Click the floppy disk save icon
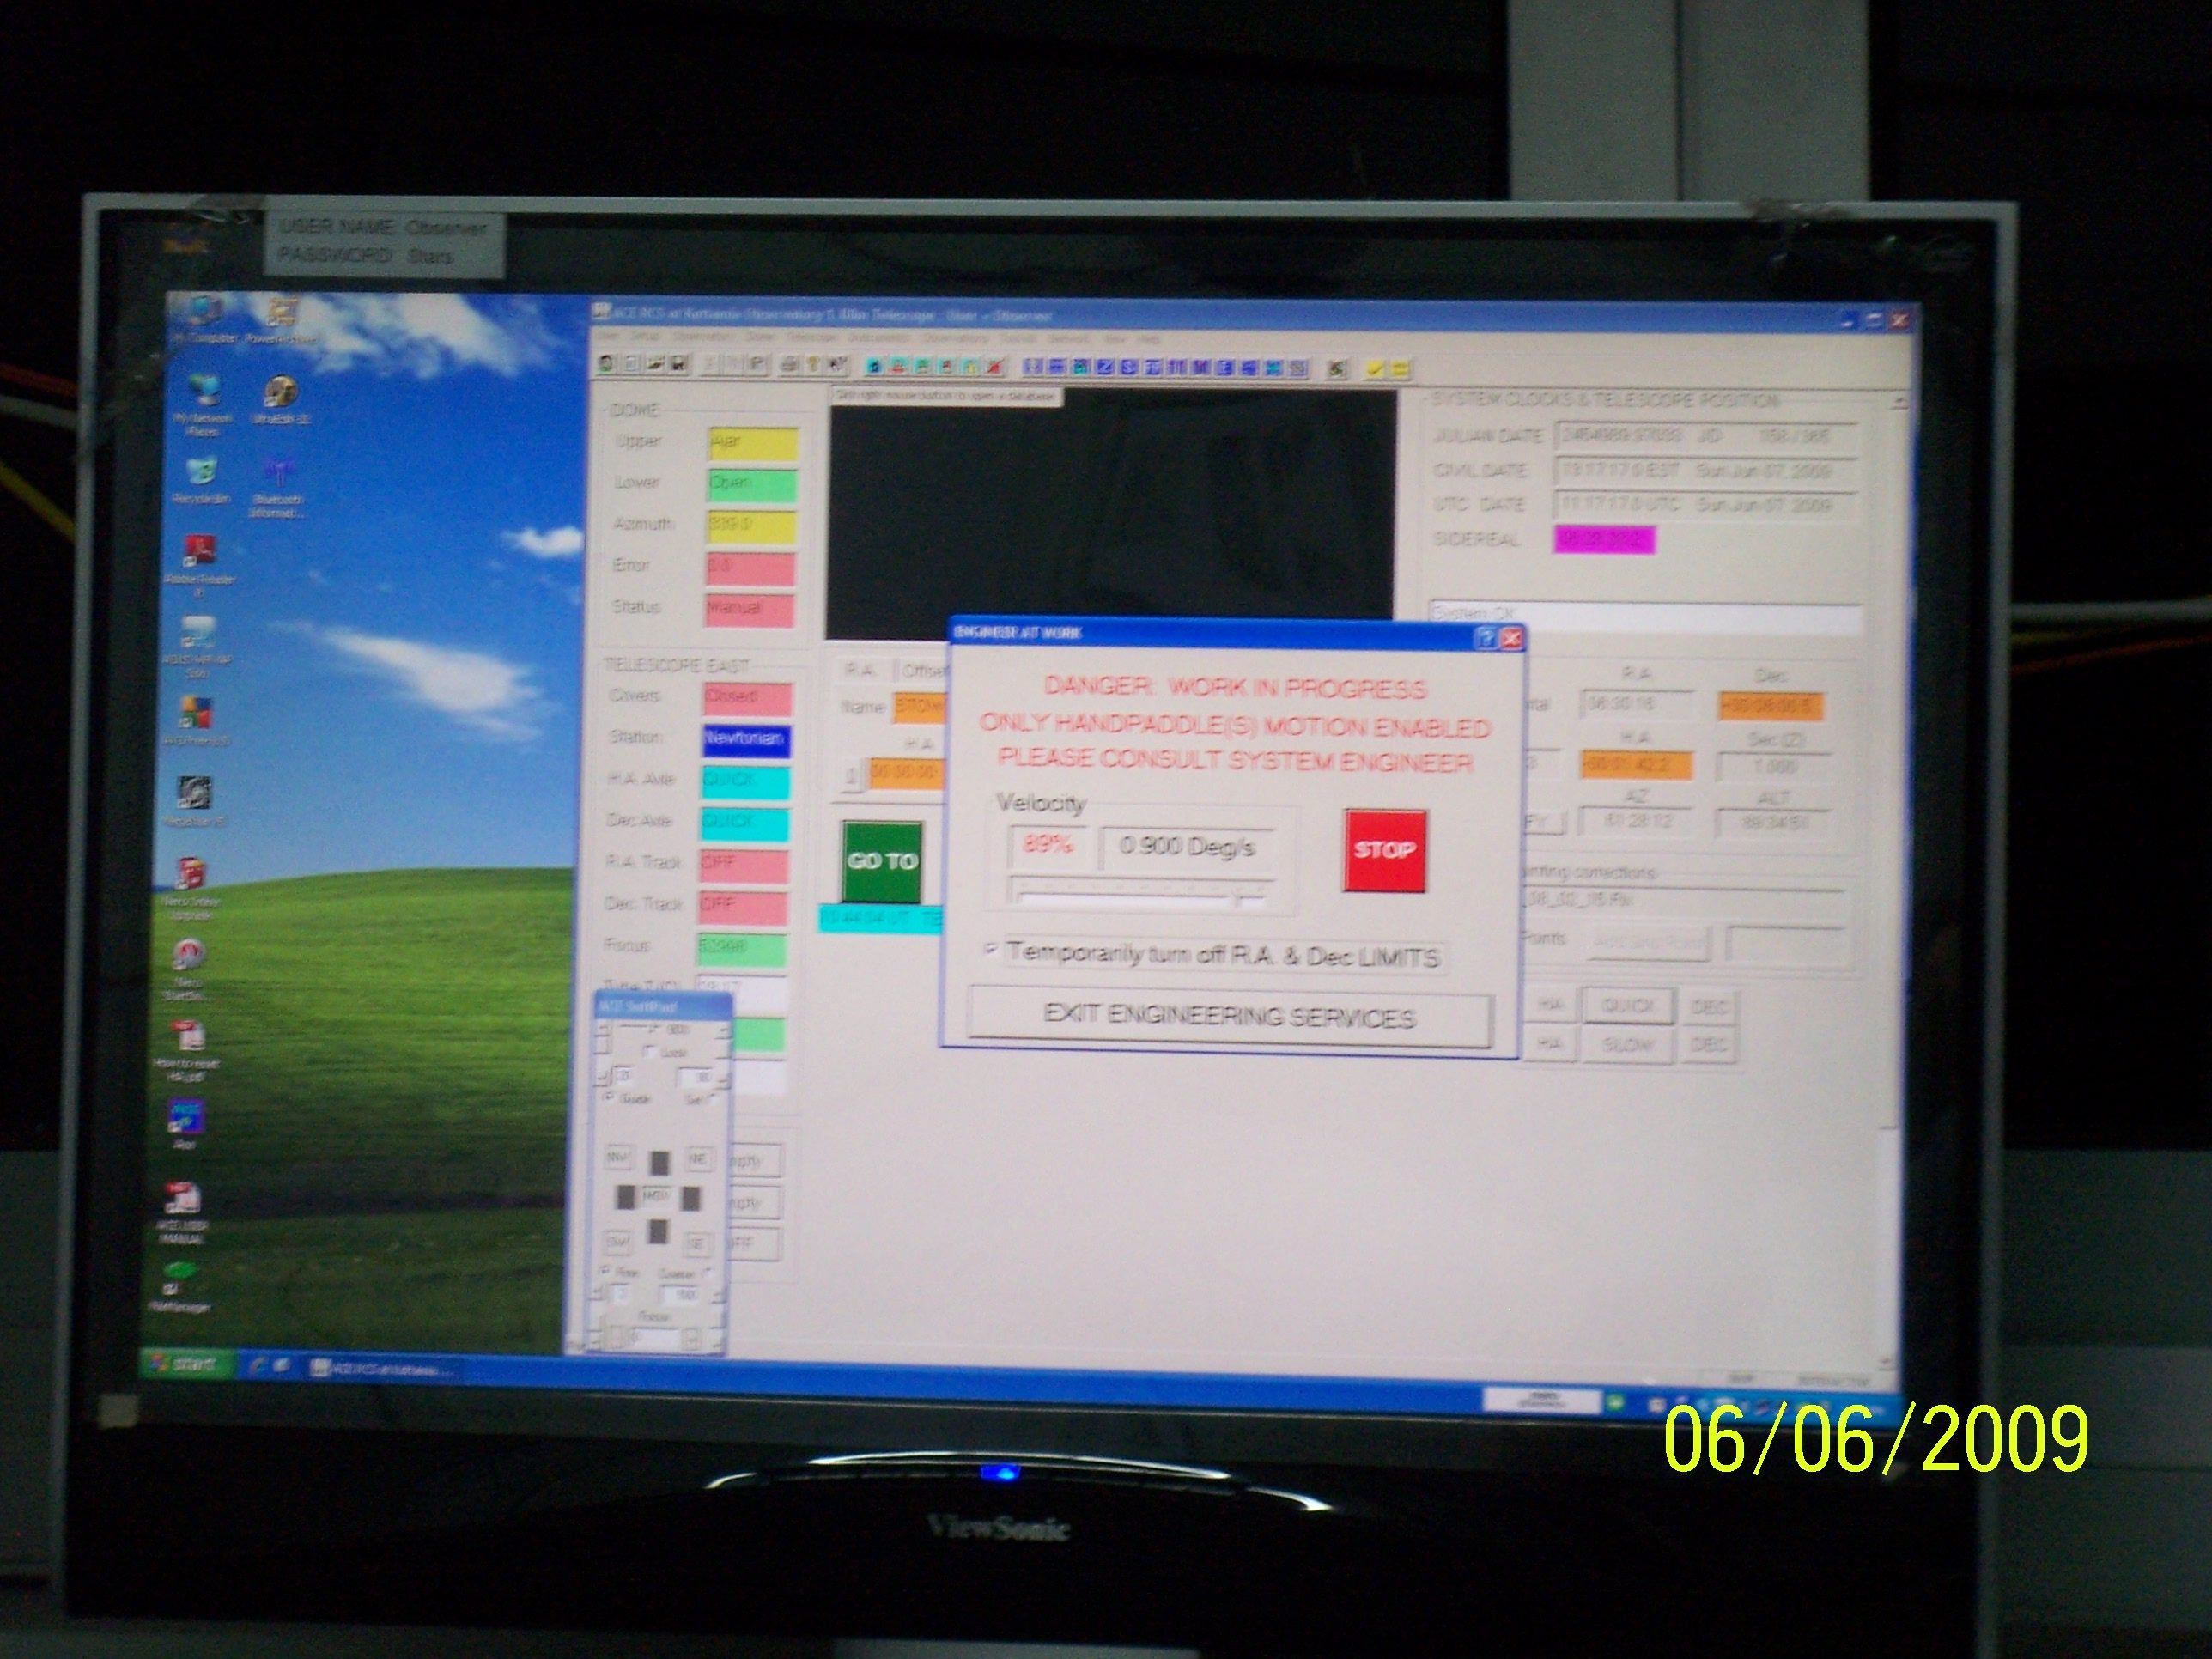Image resolution: width=2212 pixels, height=1659 pixels. [678, 366]
